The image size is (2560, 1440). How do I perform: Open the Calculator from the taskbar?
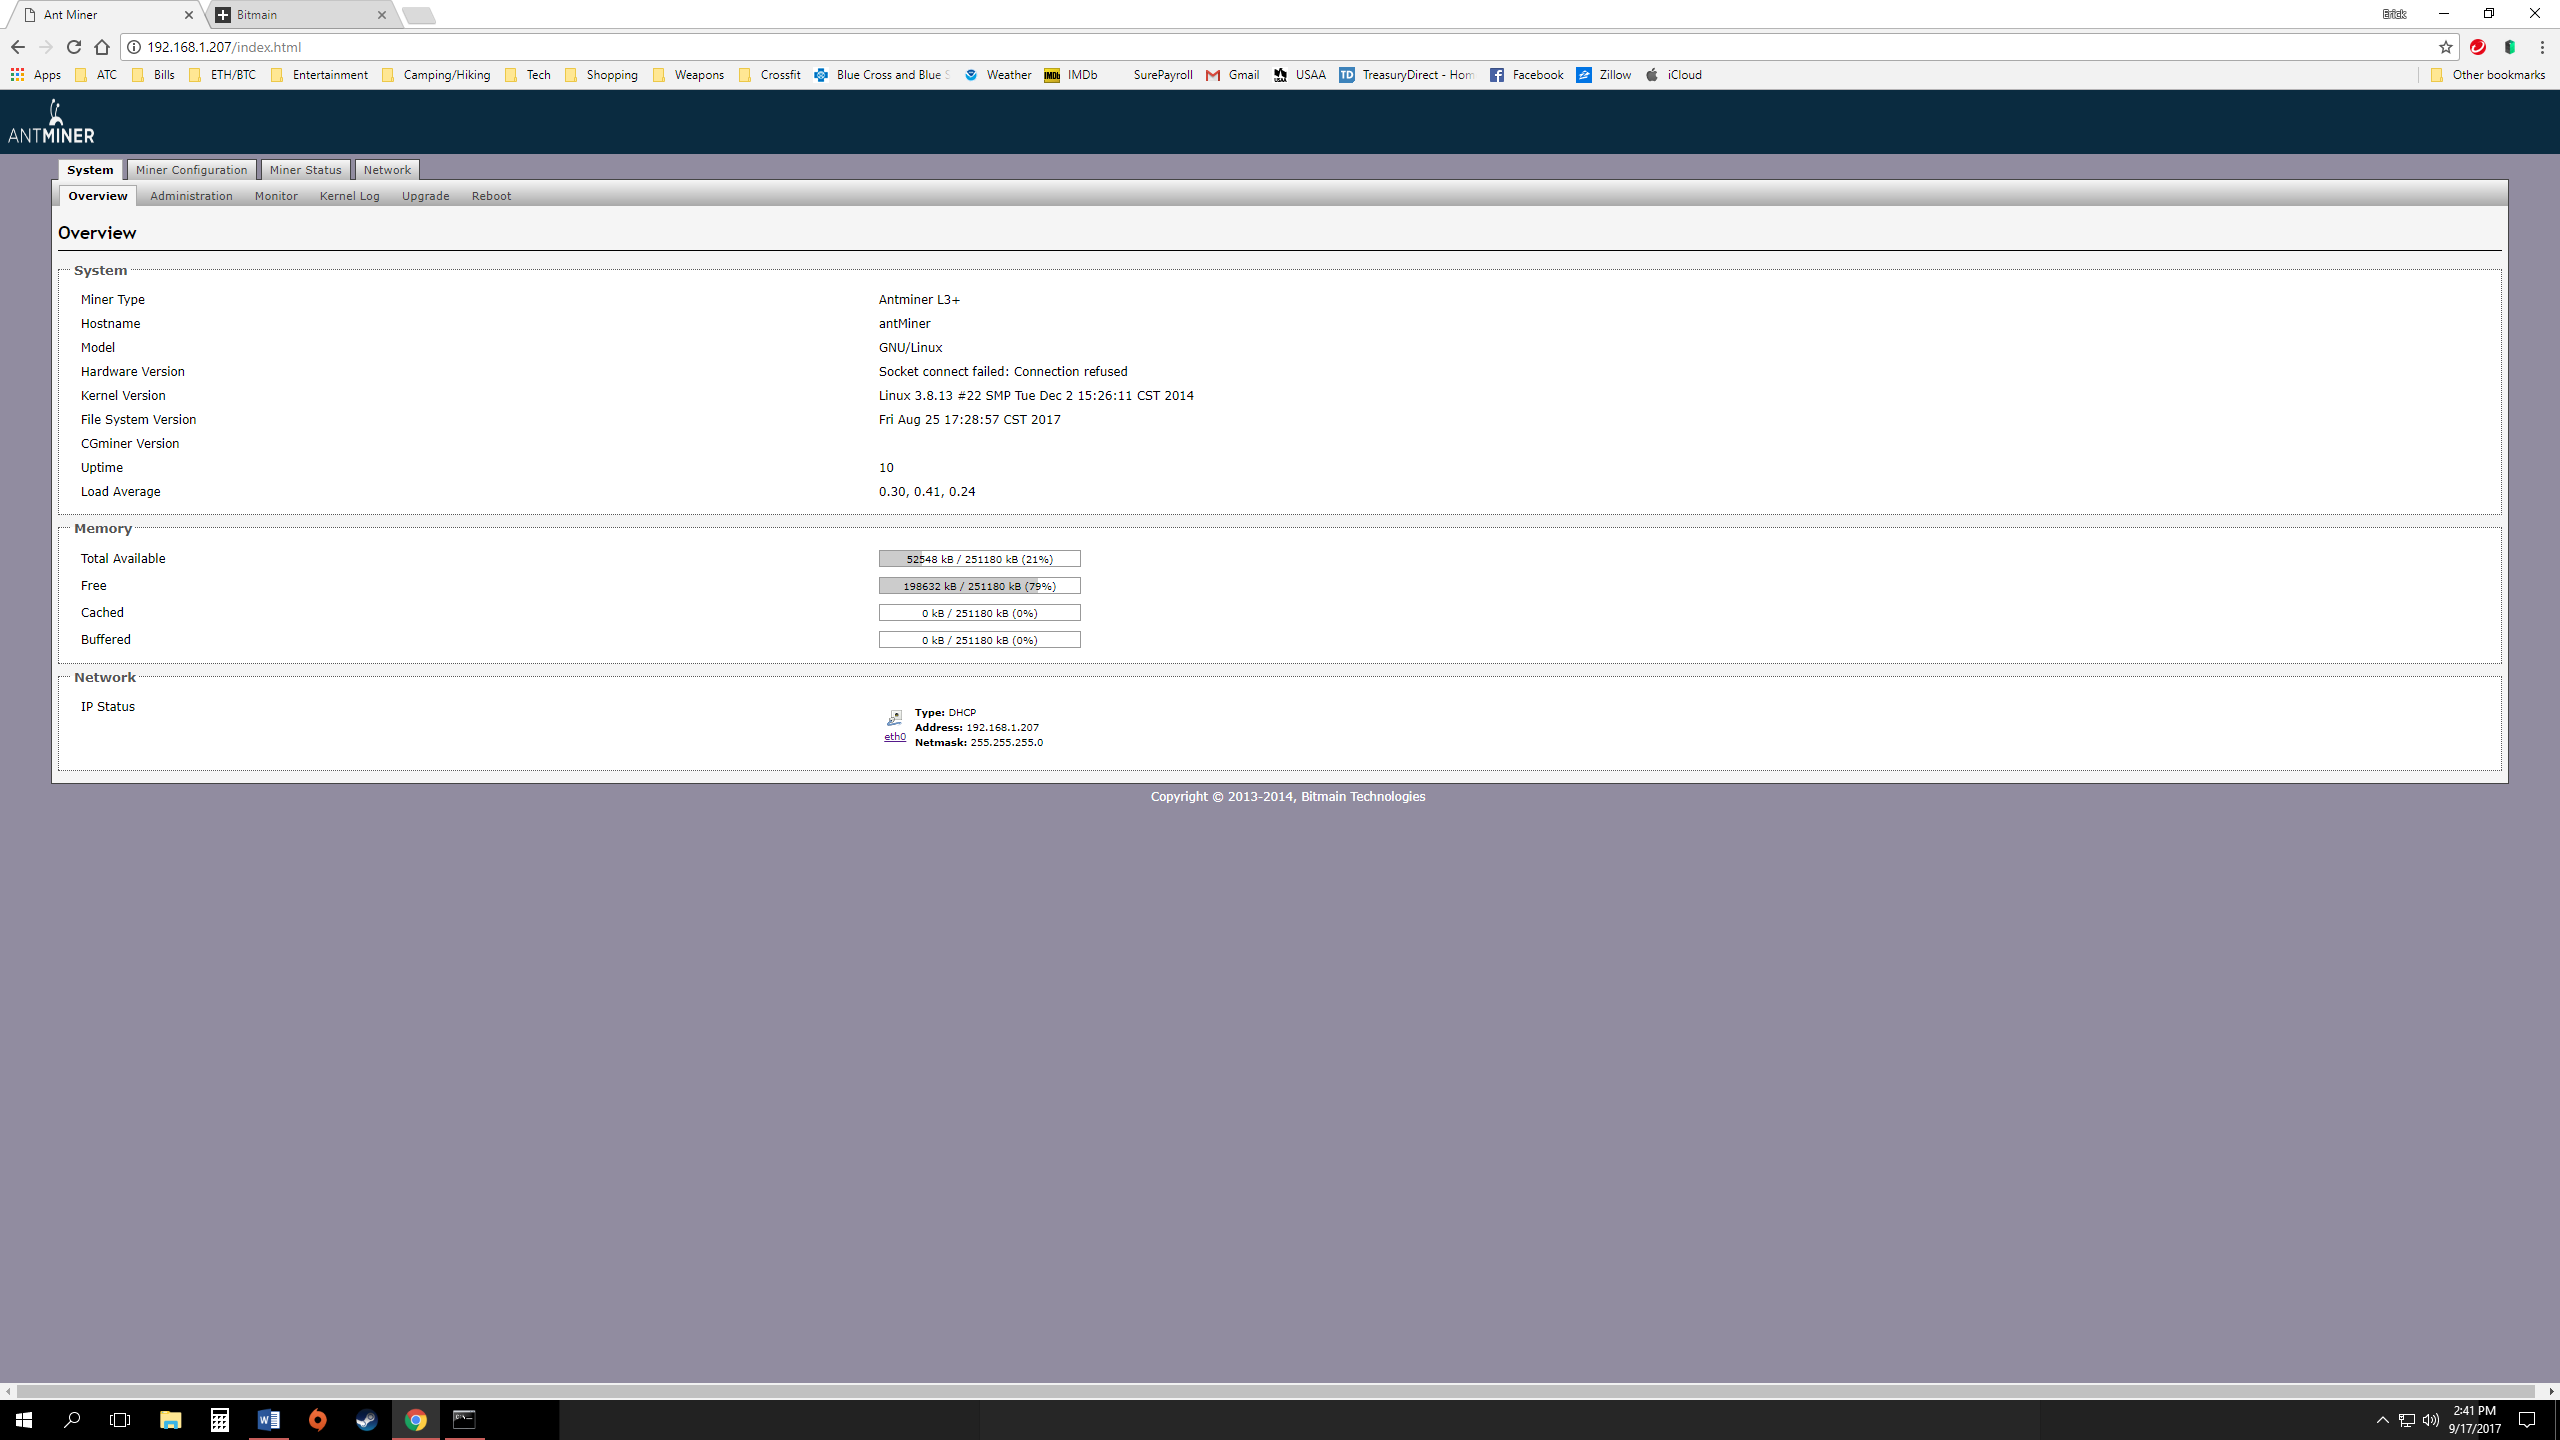(x=220, y=1420)
